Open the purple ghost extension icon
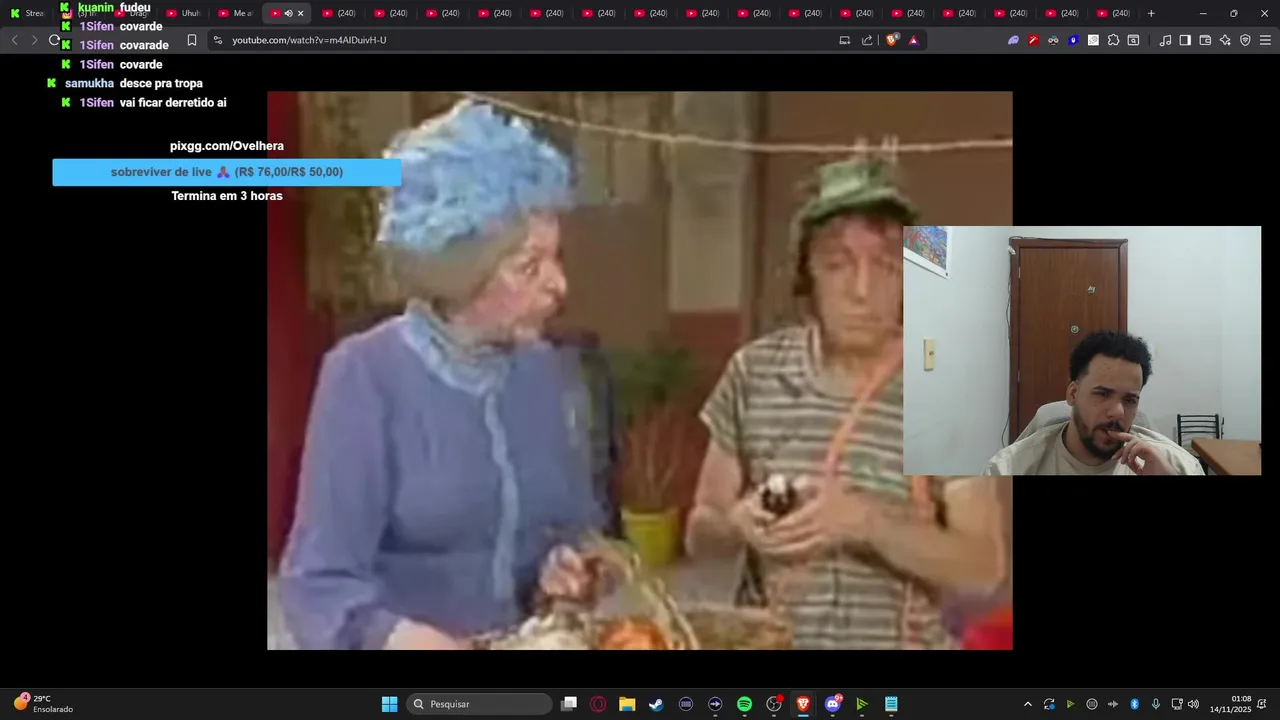Screen dimensions: 1280x720 1013,40
